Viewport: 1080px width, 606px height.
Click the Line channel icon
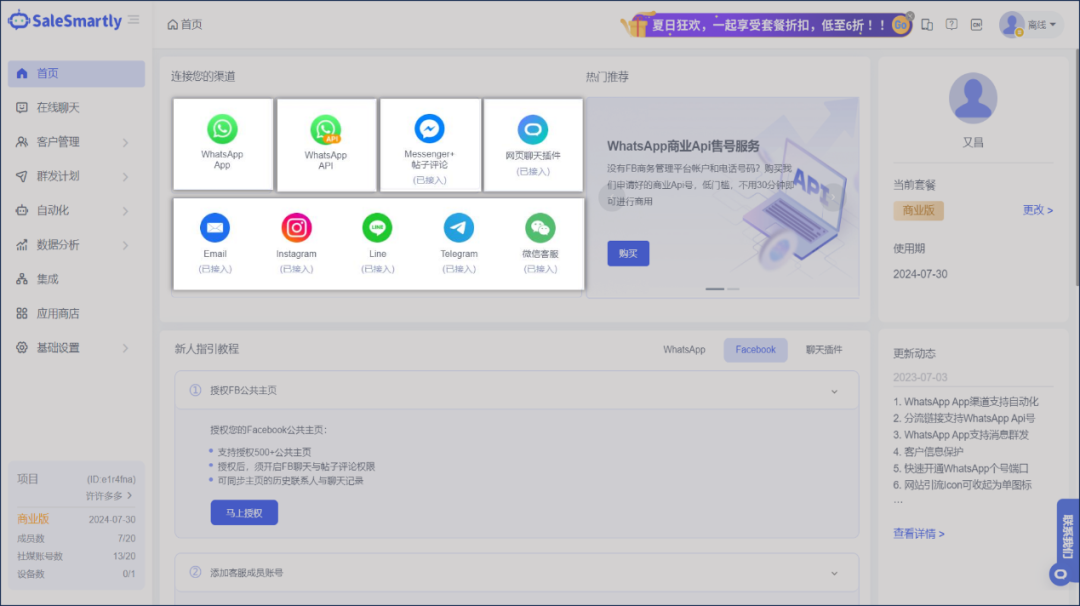pyautogui.click(x=377, y=228)
